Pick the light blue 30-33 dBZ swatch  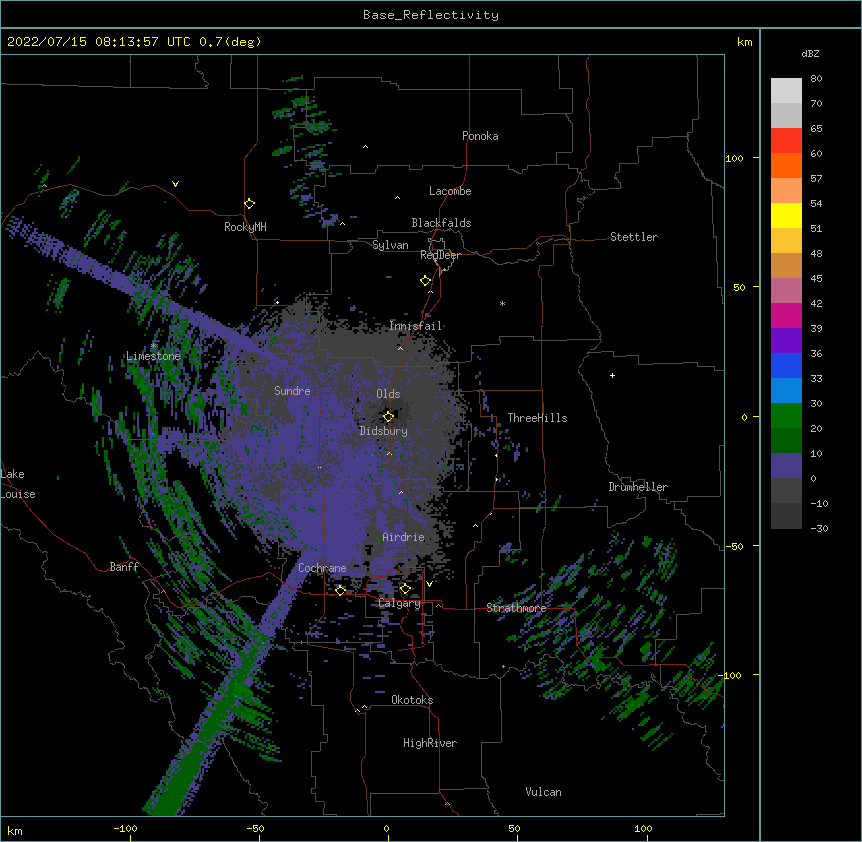click(x=786, y=391)
